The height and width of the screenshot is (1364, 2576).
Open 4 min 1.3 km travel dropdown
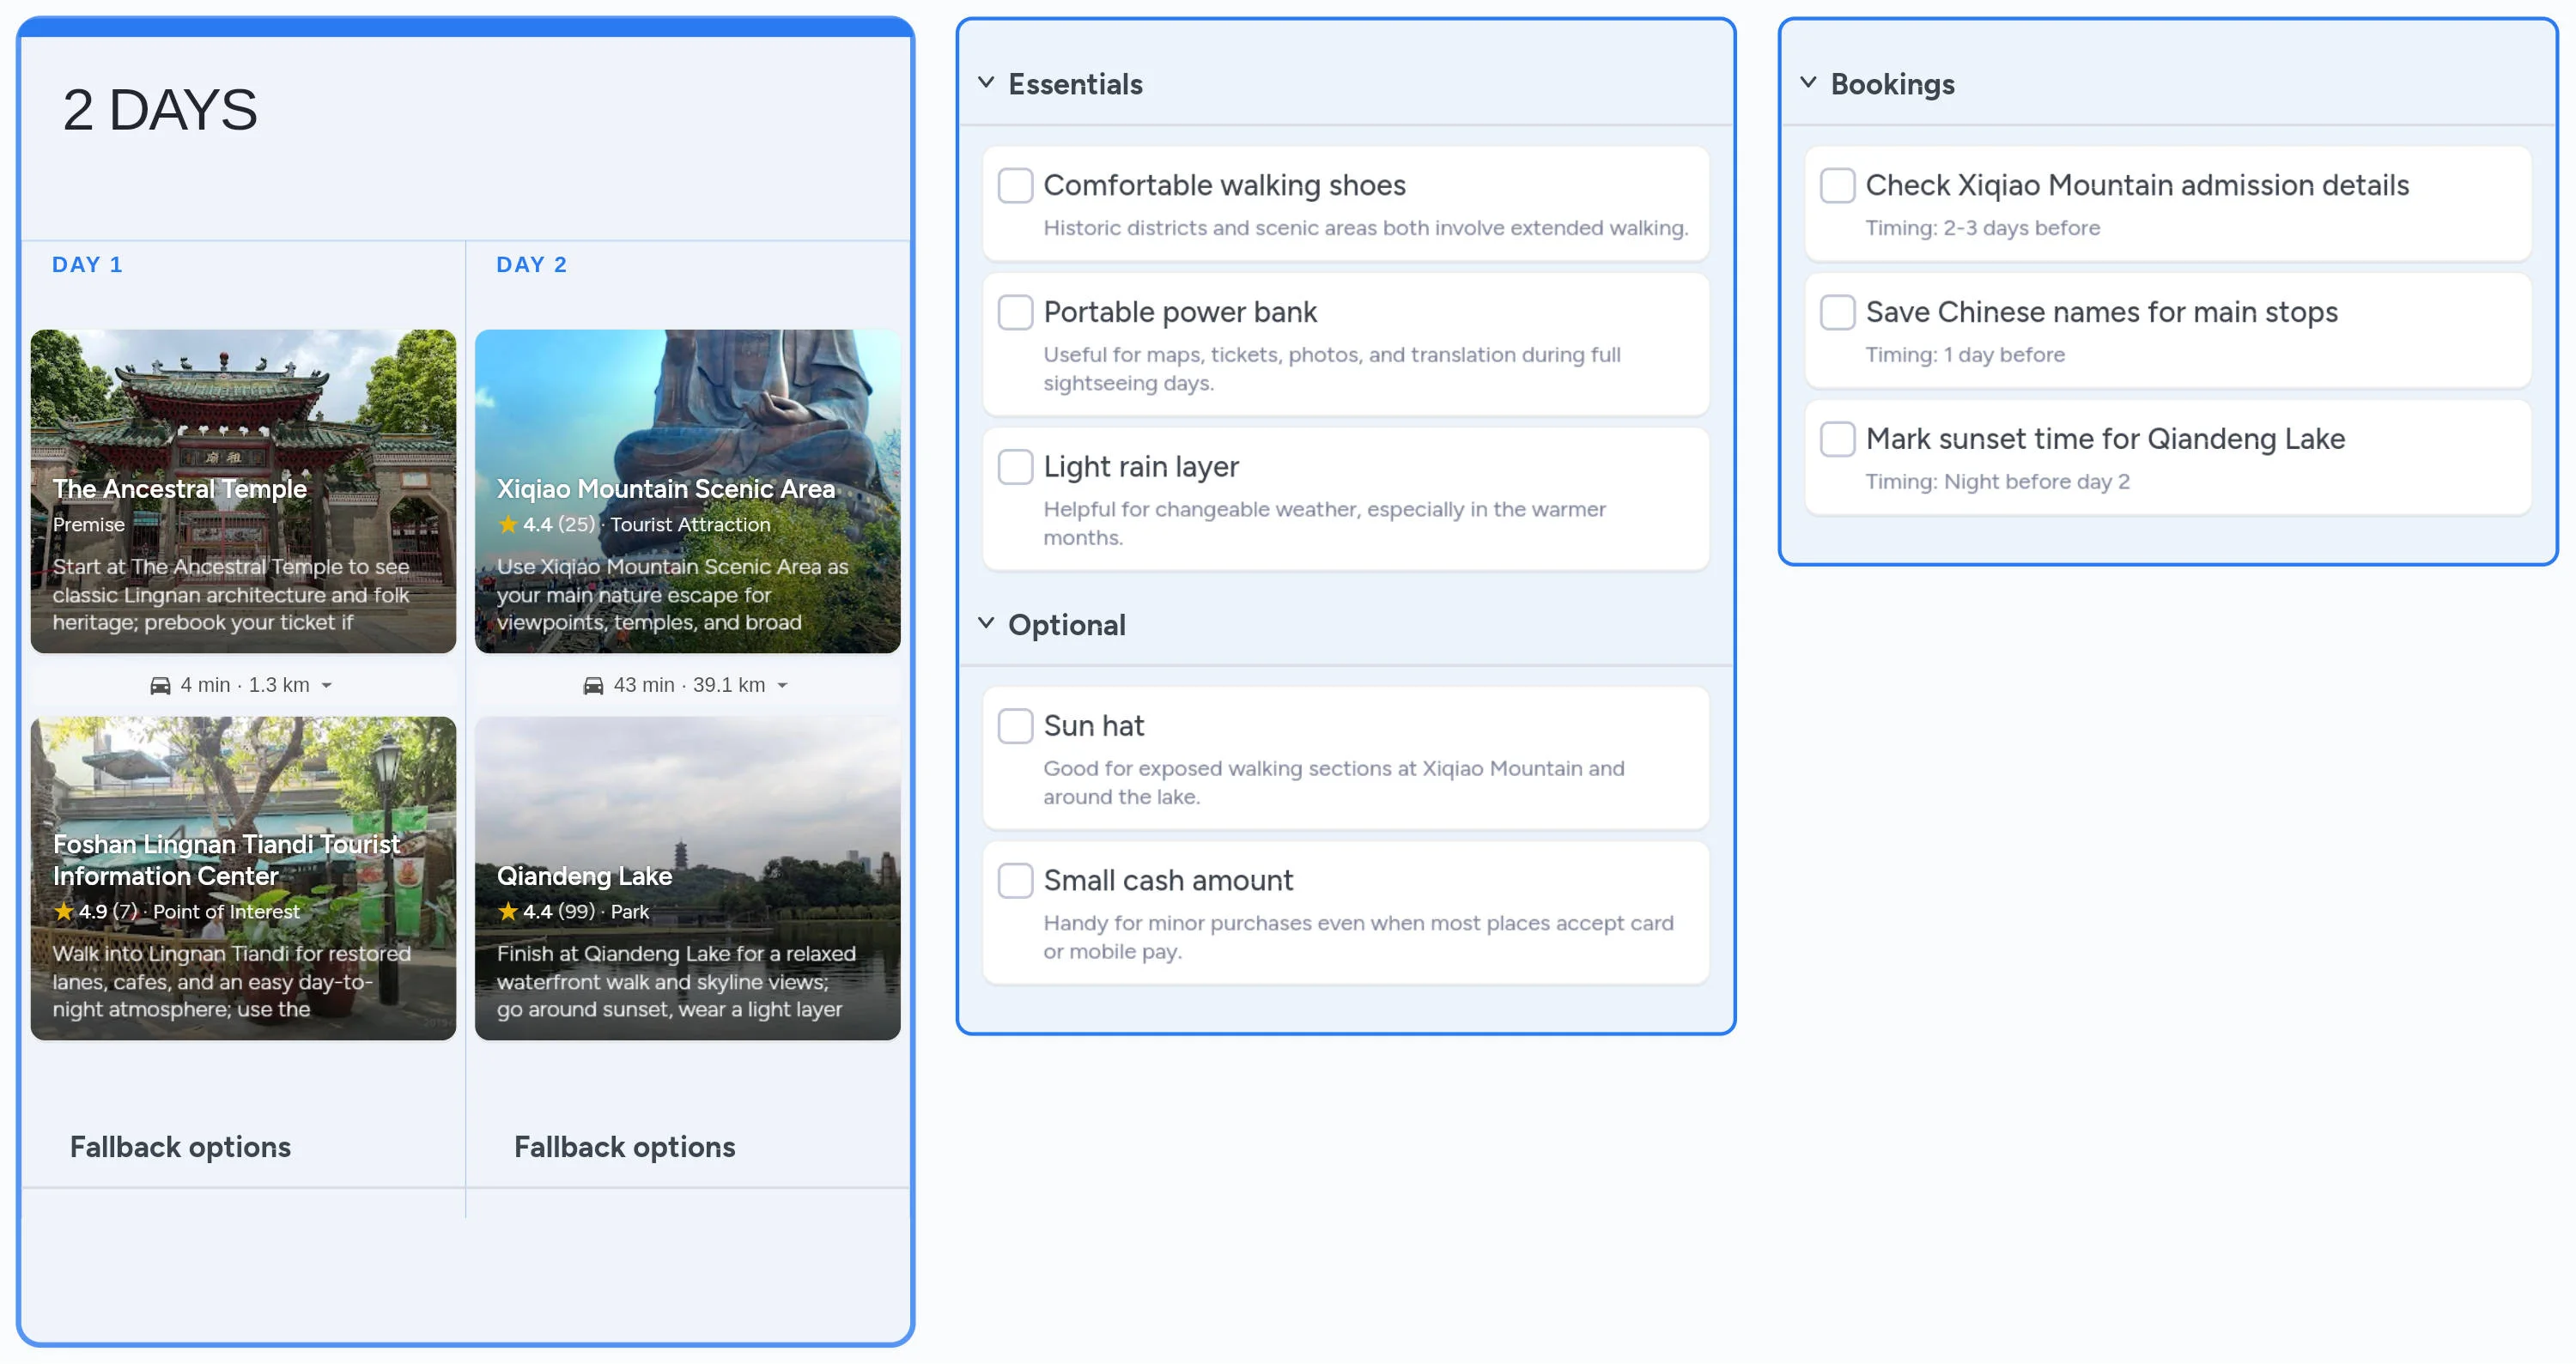tap(326, 686)
